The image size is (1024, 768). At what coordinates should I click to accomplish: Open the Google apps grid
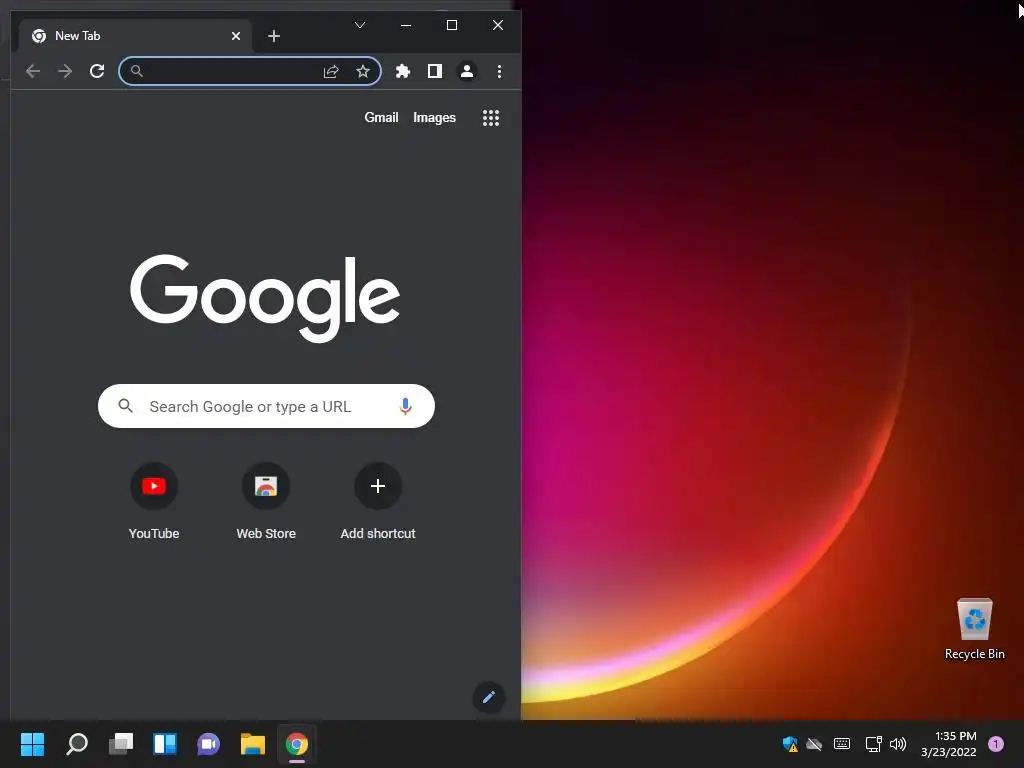pyautogui.click(x=490, y=118)
